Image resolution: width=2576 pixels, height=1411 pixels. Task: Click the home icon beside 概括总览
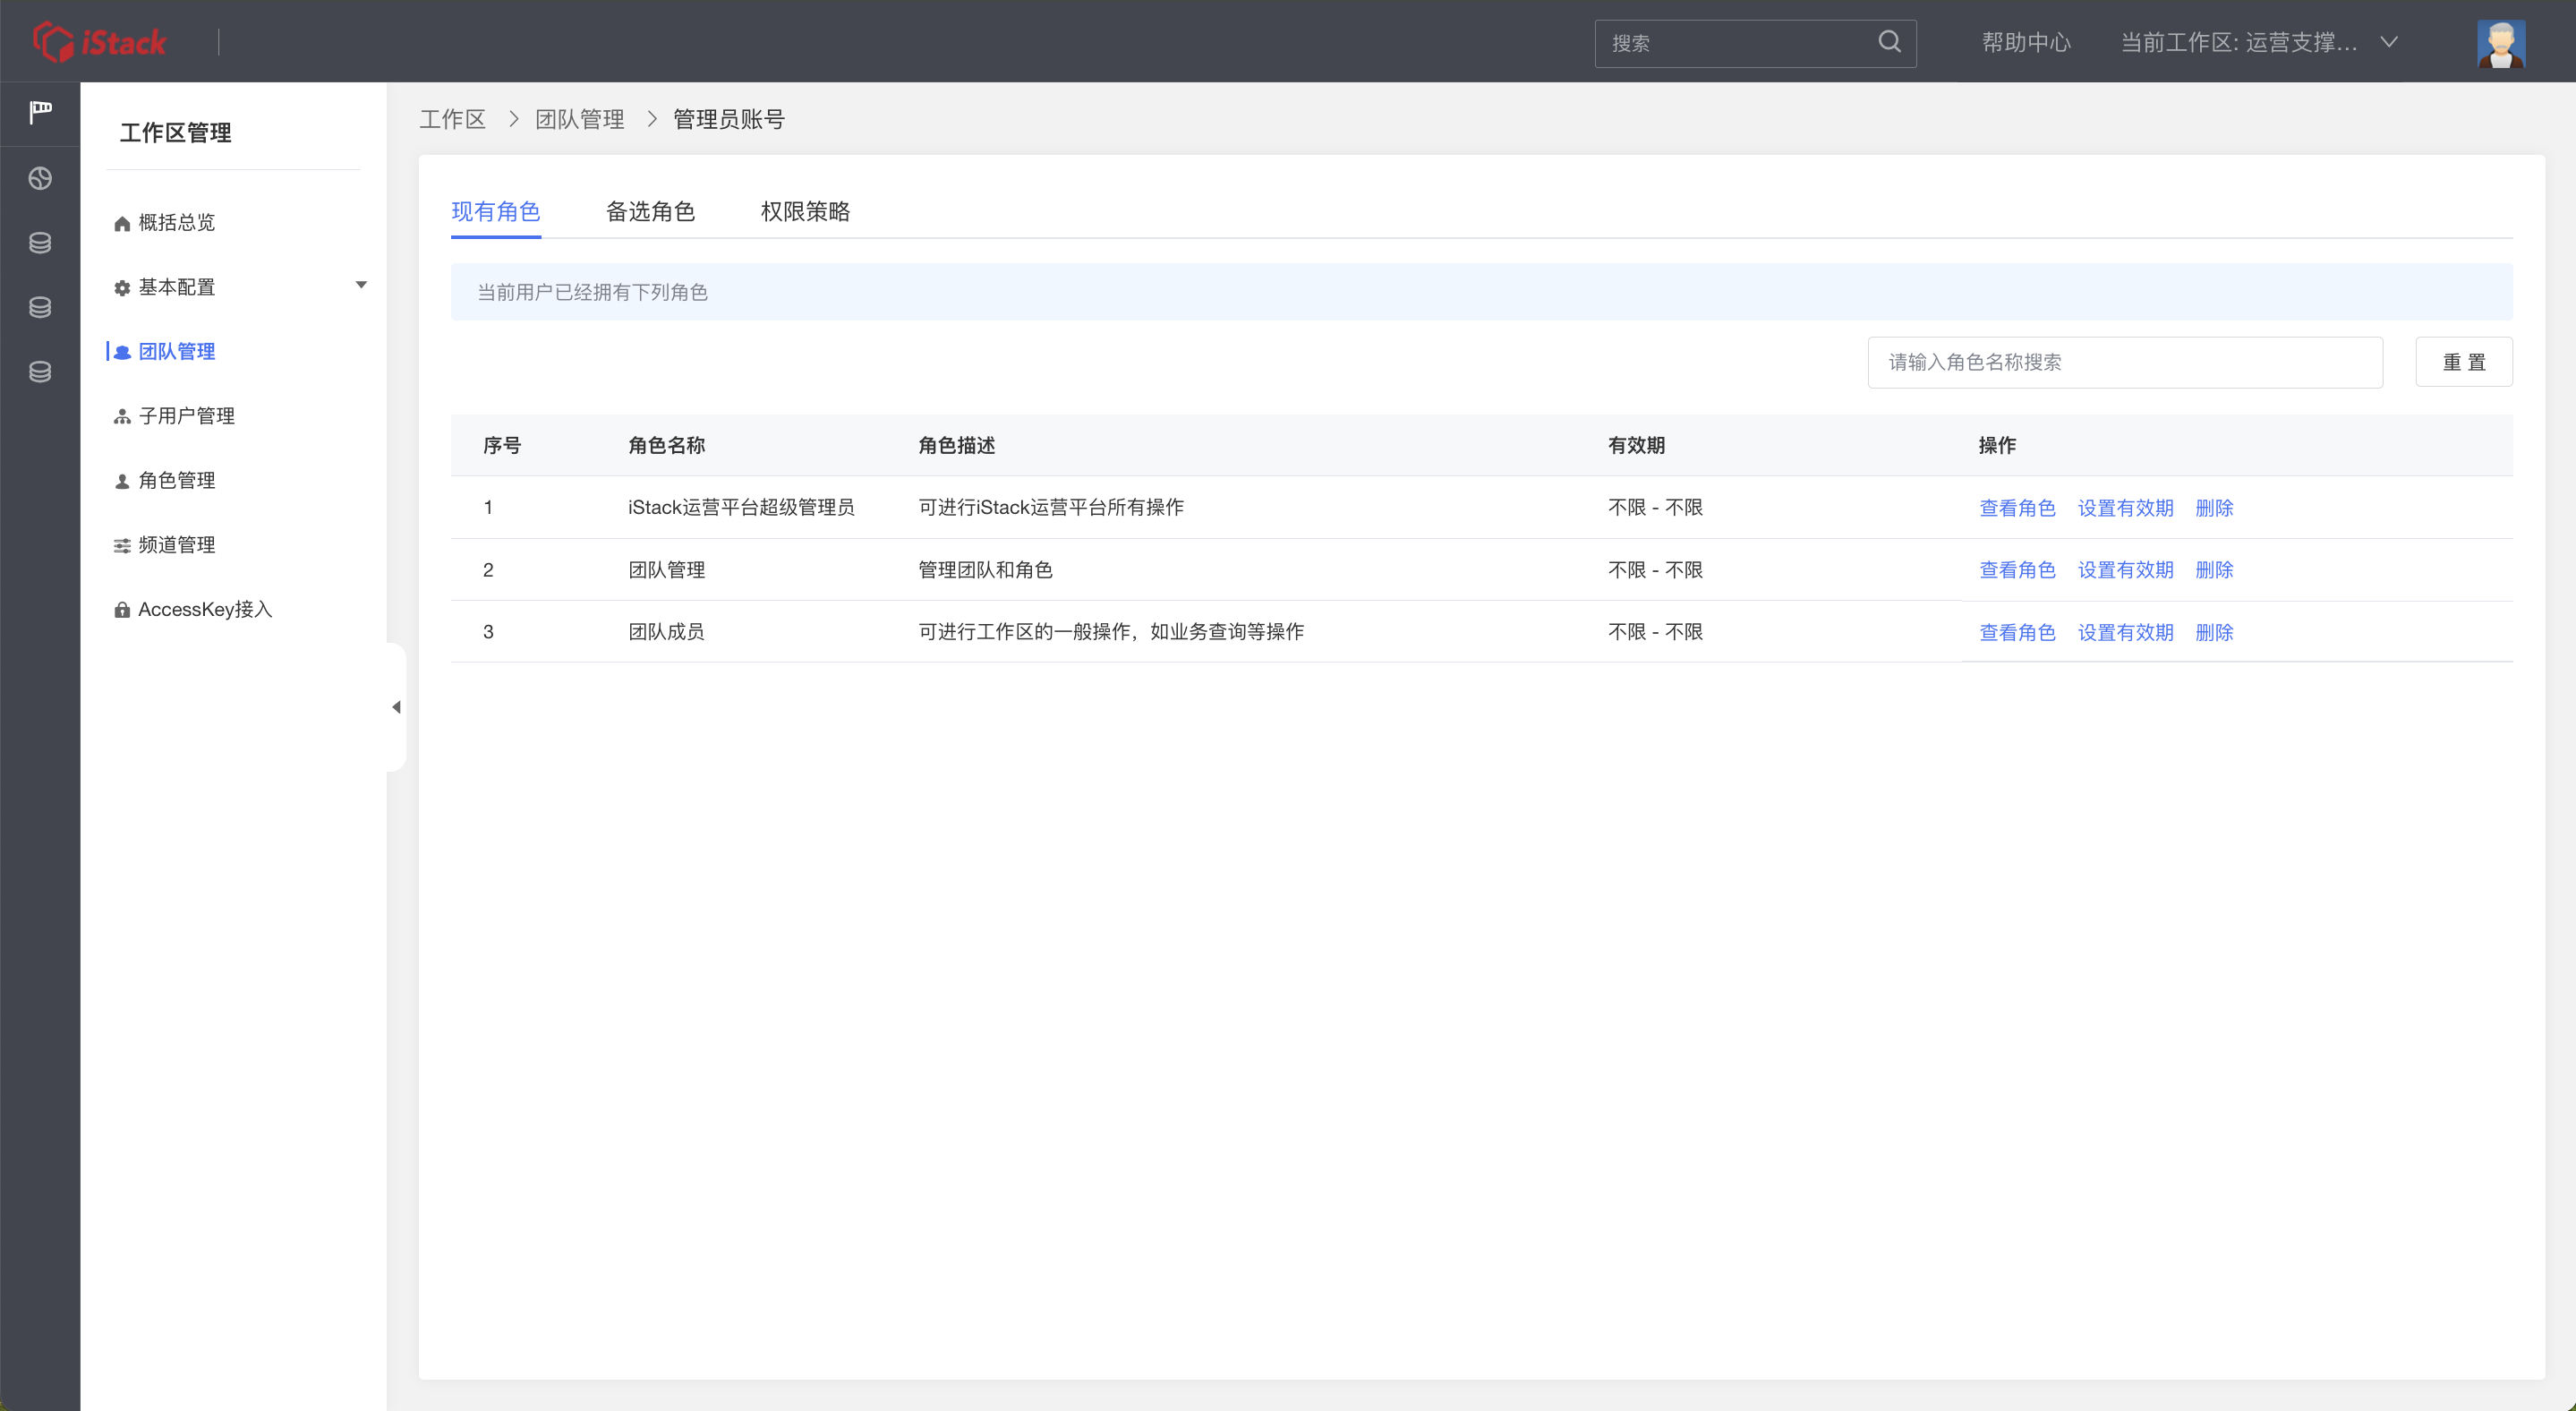pos(122,223)
